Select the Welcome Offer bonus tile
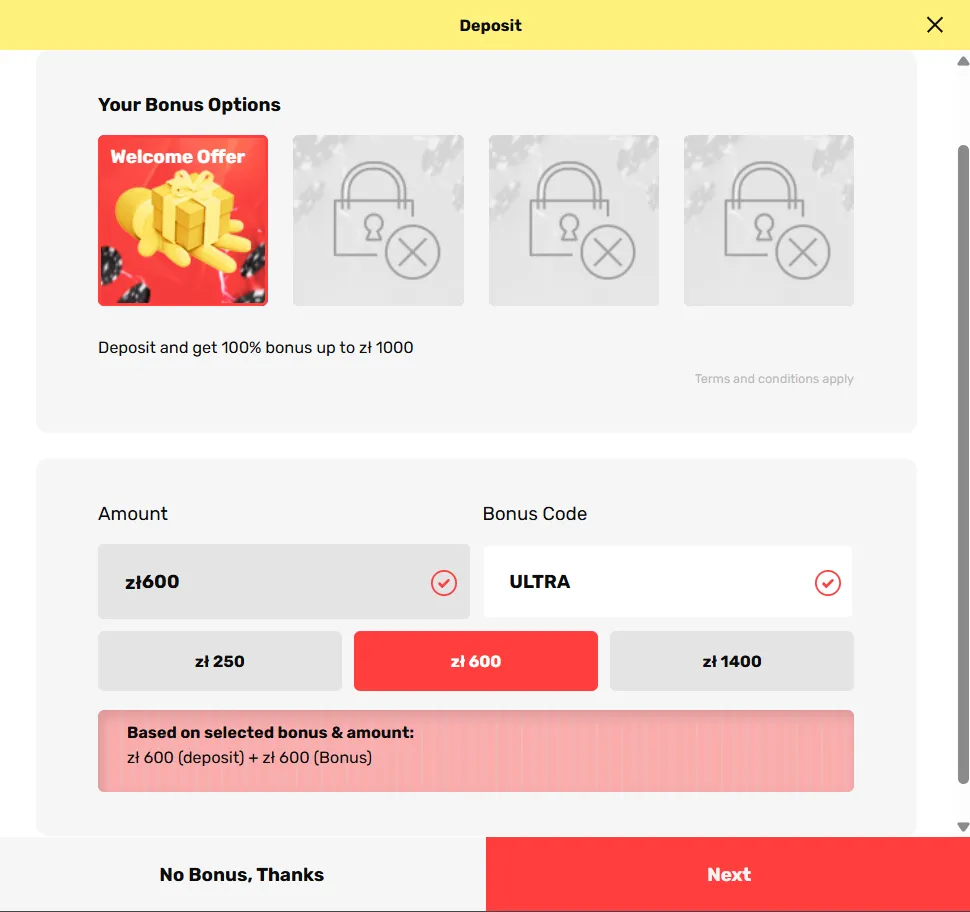Screen dimensions: 970x912 coord(183,220)
